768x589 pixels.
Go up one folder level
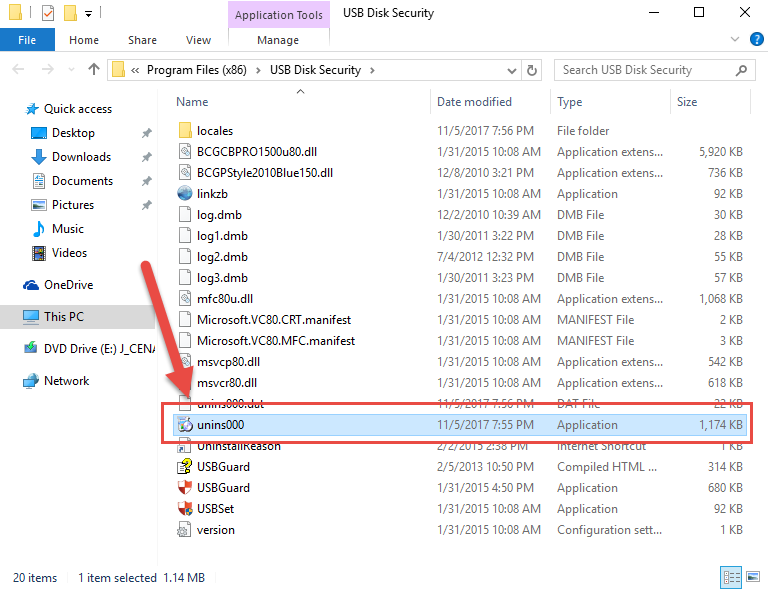coord(94,70)
